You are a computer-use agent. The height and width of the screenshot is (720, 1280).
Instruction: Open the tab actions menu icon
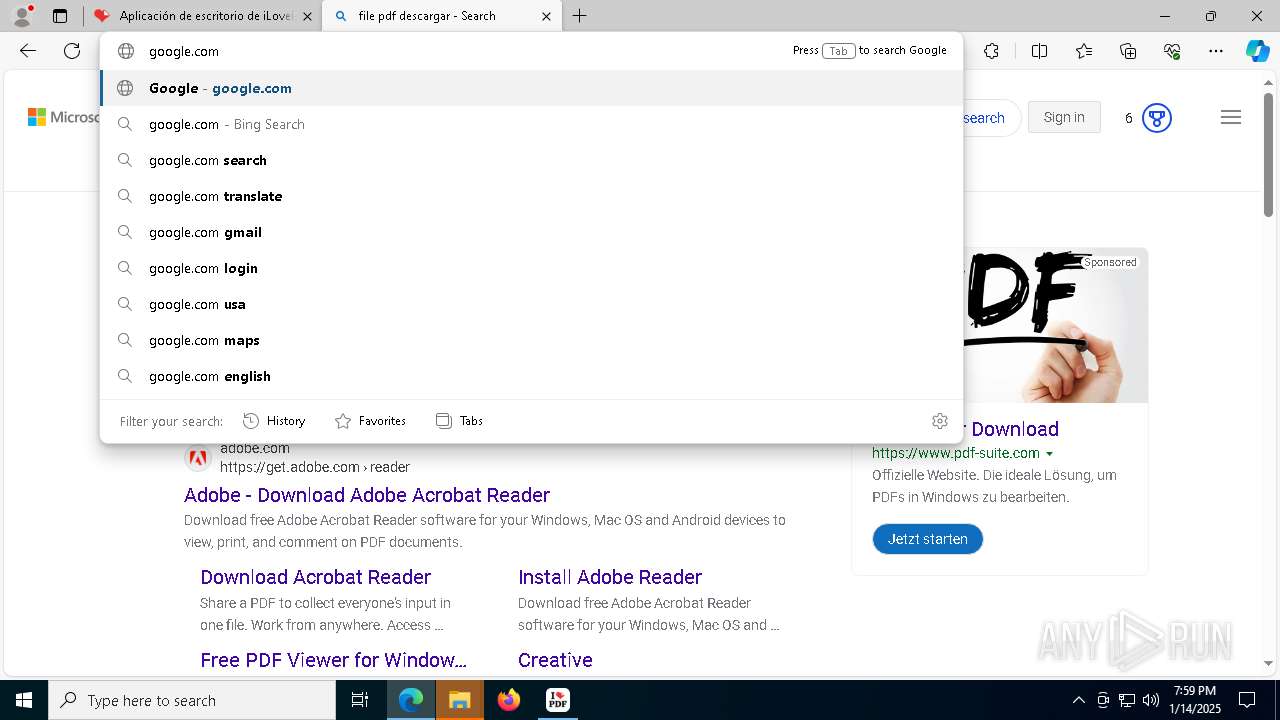[x=60, y=16]
